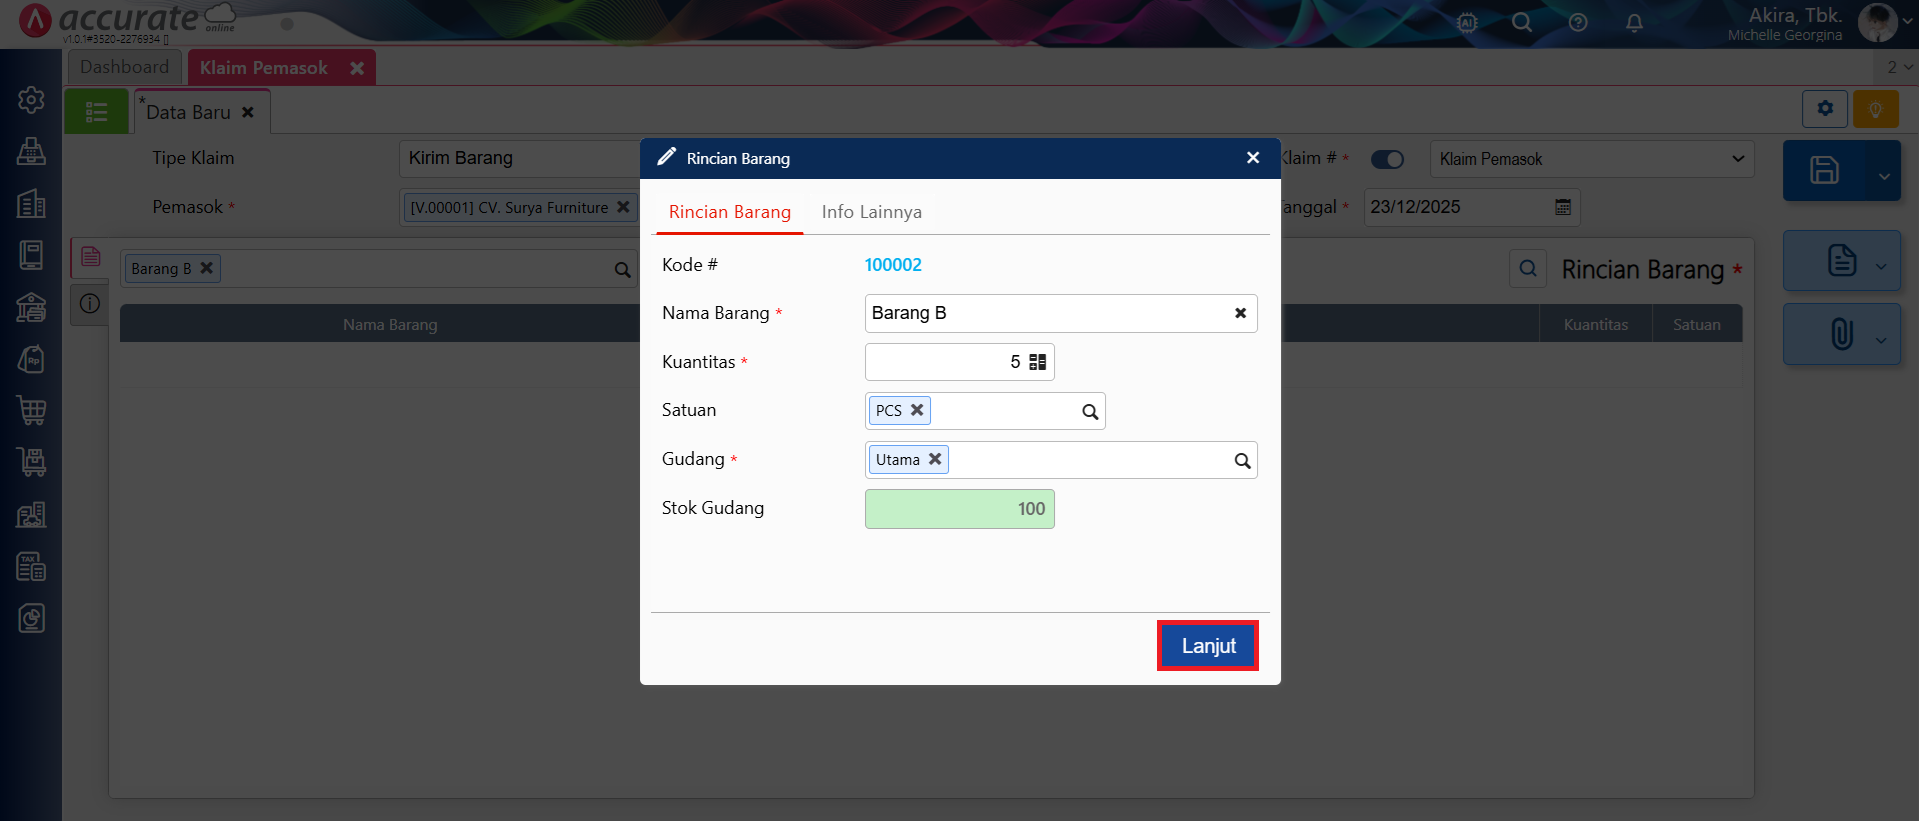
Task: Open item code link 100002
Action: (x=893, y=265)
